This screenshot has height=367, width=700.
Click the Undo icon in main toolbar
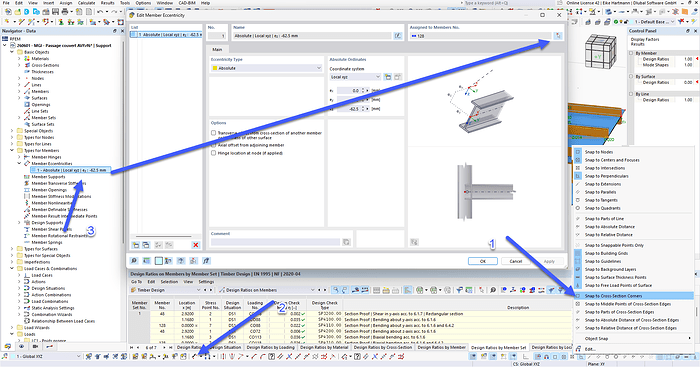100,11
